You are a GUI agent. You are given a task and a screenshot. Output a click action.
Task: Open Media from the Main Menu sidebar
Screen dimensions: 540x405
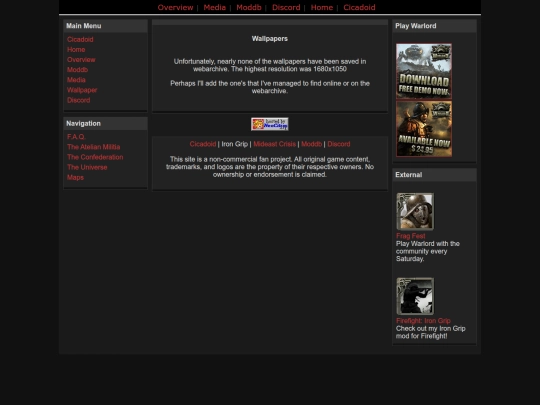[x=76, y=80]
